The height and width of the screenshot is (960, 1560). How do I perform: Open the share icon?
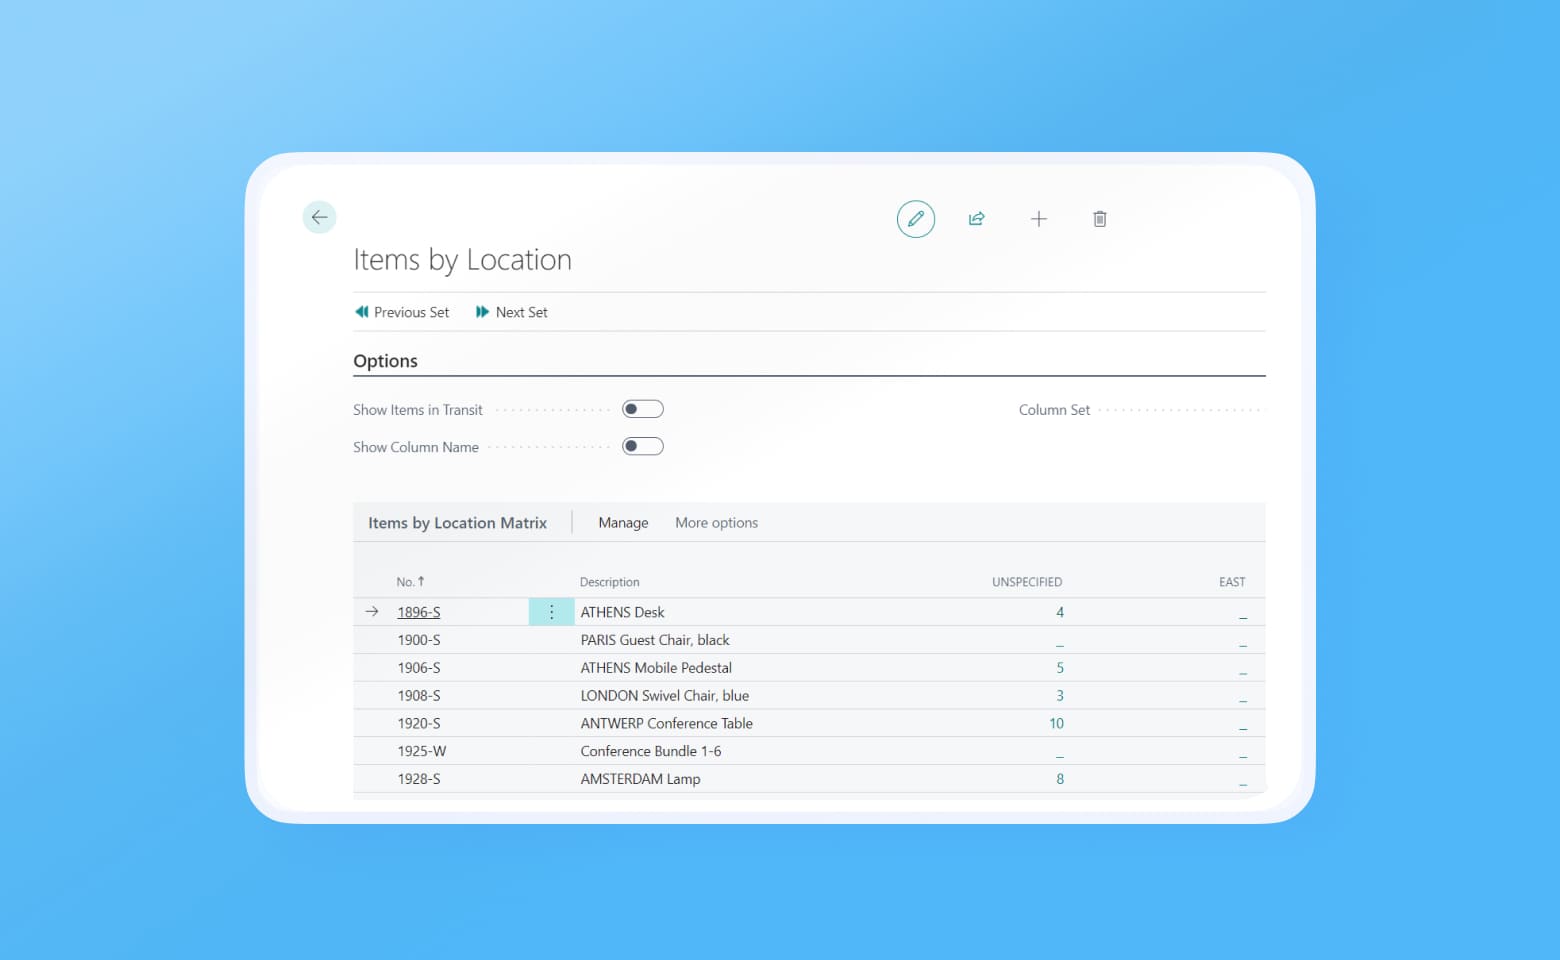point(977,219)
